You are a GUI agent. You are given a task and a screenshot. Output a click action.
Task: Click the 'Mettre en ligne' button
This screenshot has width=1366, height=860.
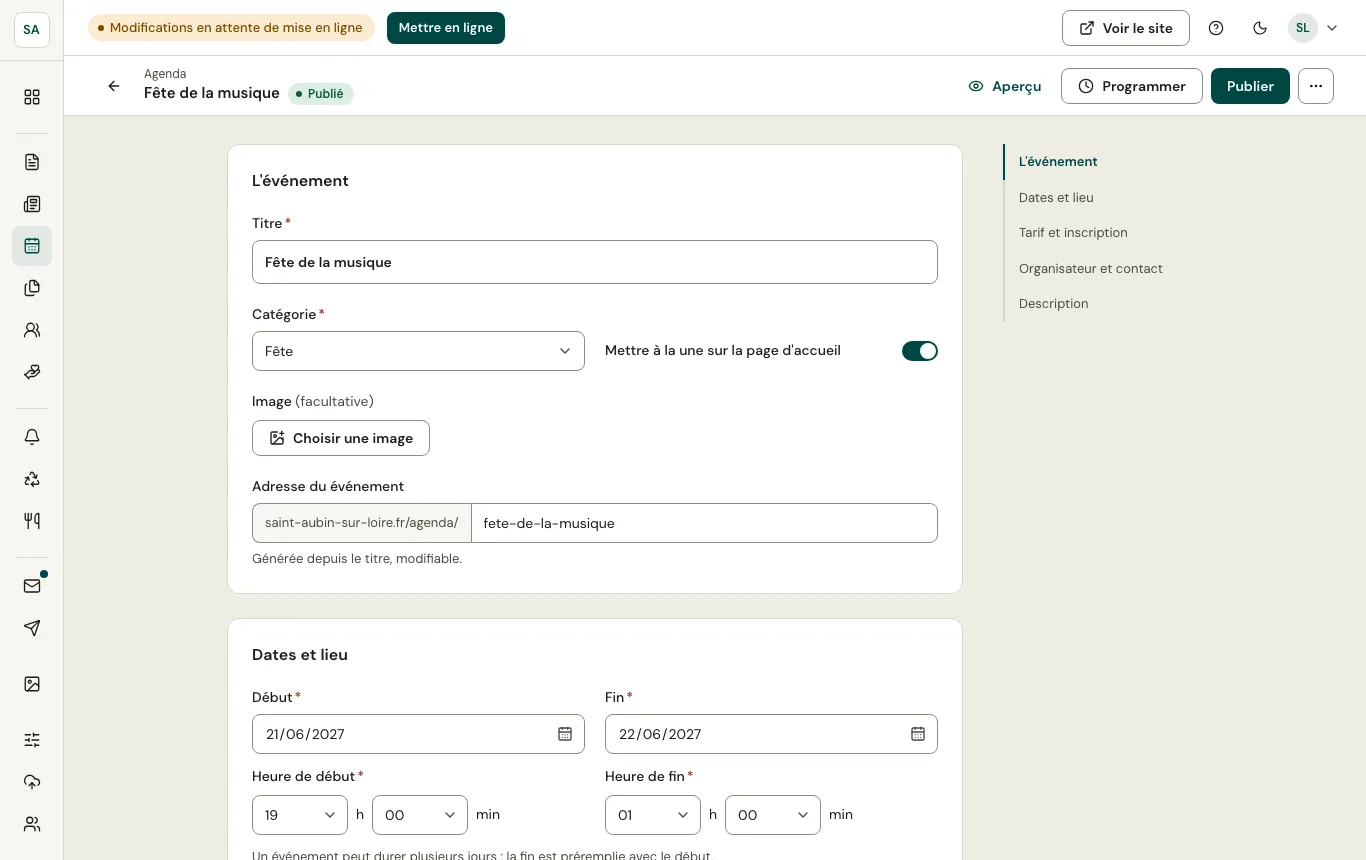click(x=446, y=28)
